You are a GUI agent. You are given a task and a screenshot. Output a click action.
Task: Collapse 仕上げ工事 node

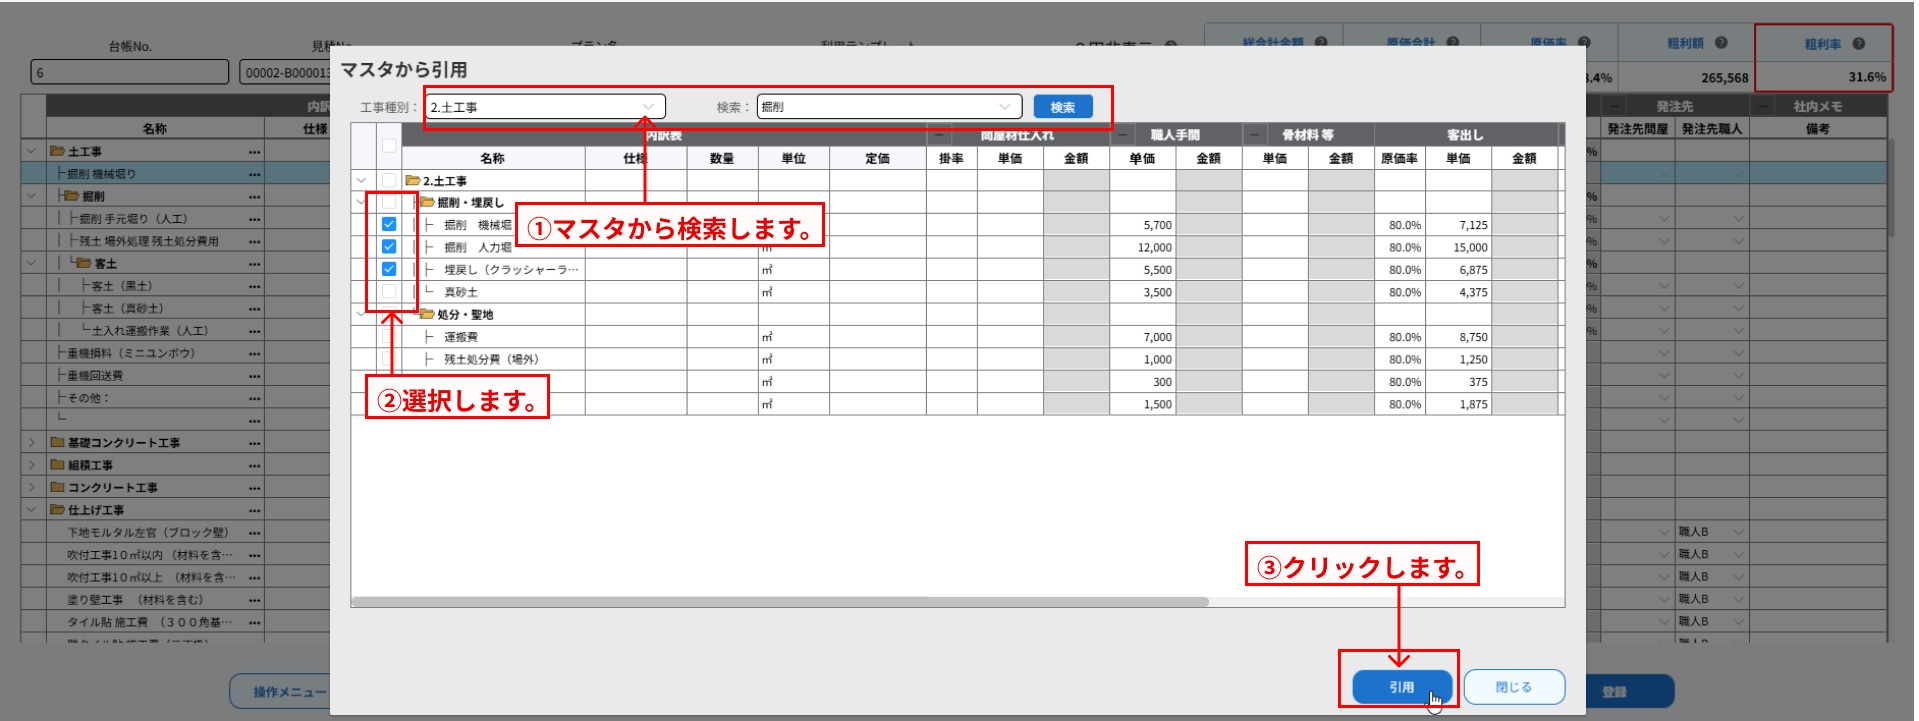click(x=31, y=510)
